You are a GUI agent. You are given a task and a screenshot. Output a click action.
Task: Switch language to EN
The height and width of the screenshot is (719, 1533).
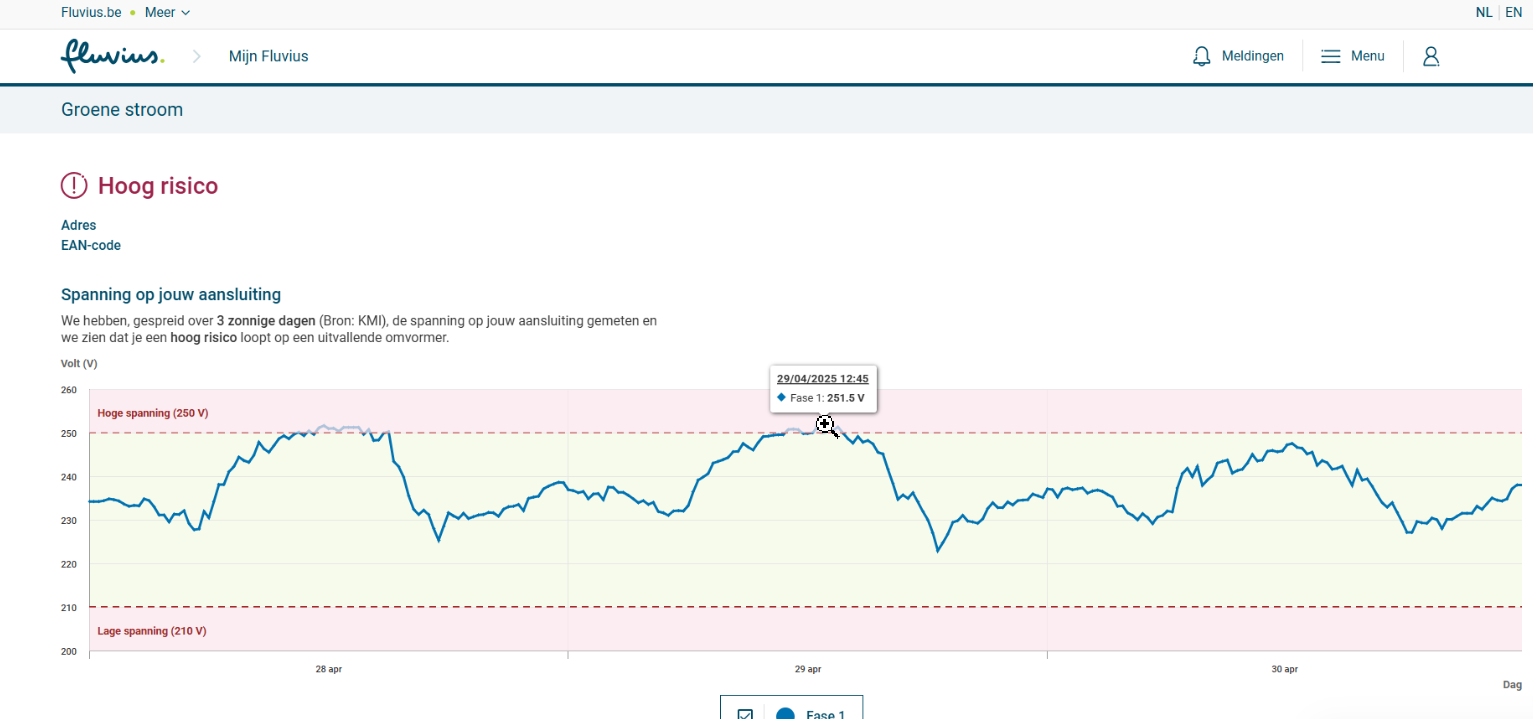pos(1513,13)
